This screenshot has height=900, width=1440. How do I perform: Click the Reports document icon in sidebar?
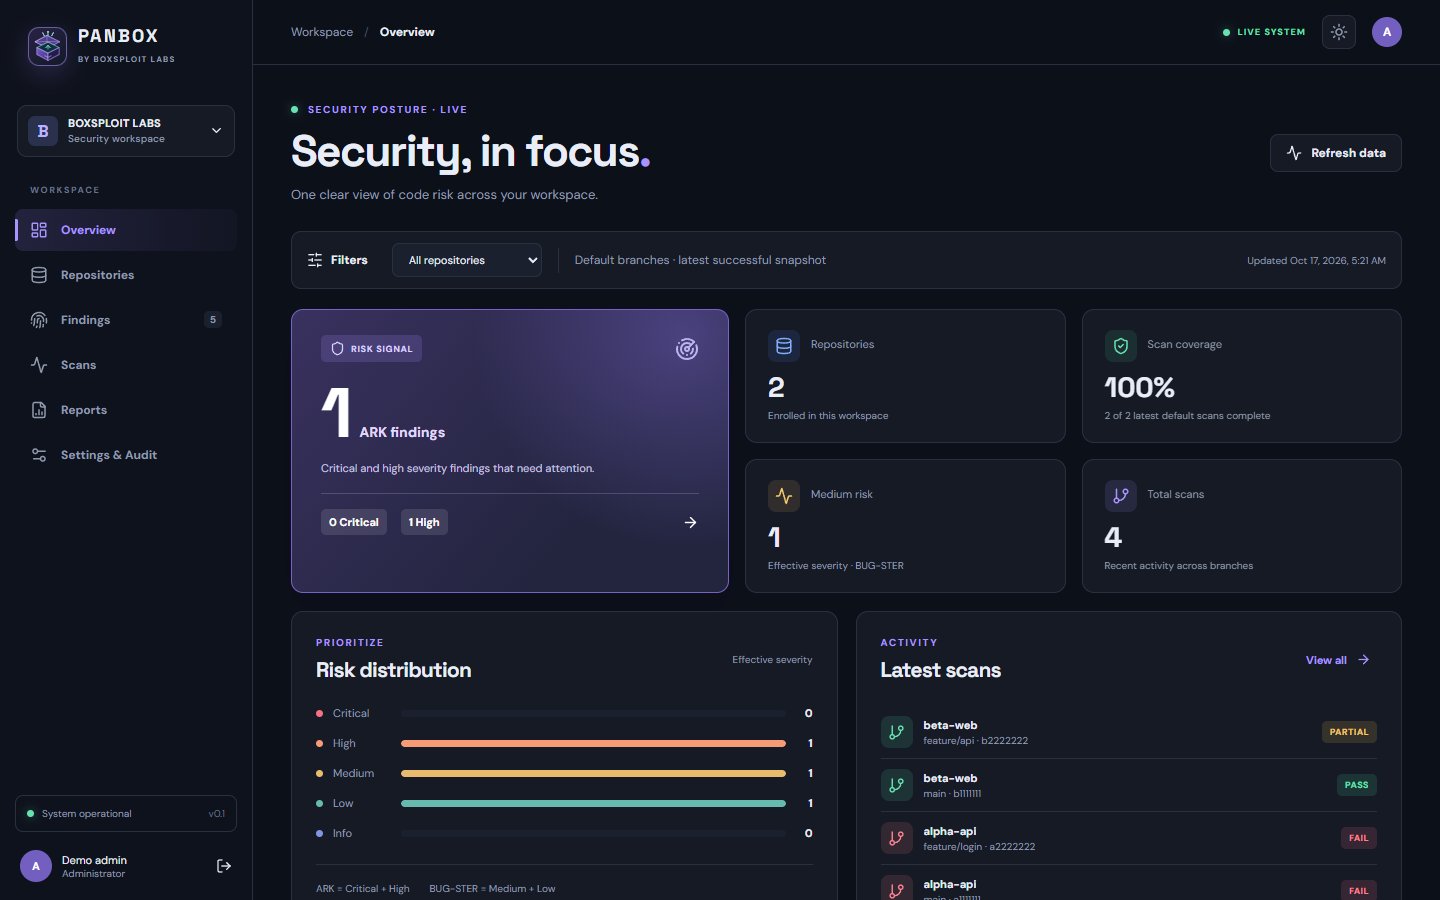click(x=39, y=410)
